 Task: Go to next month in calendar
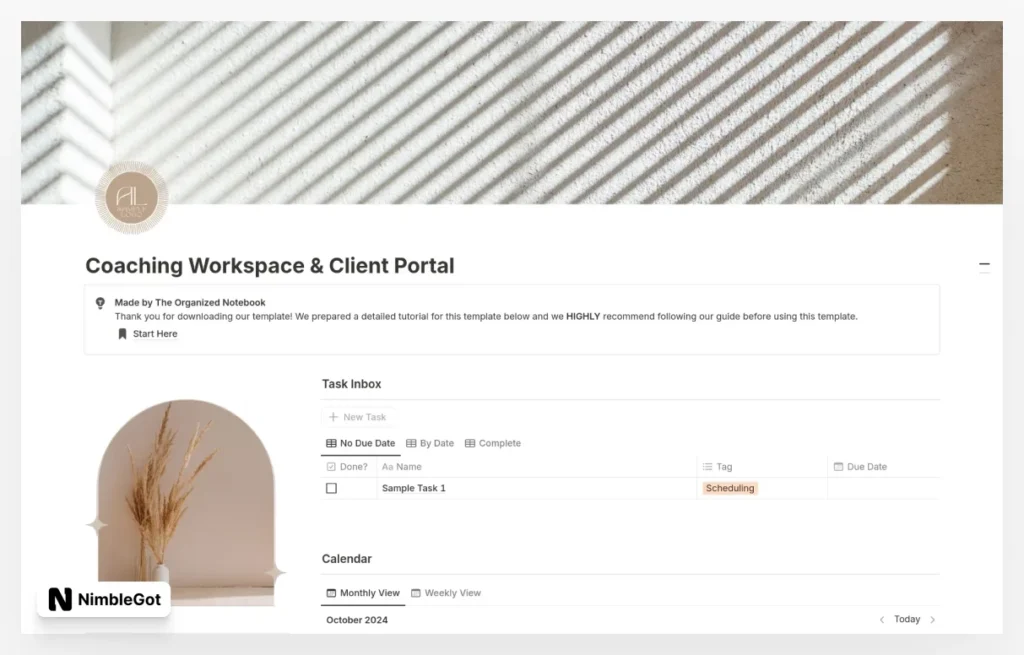click(x=933, y=620)
